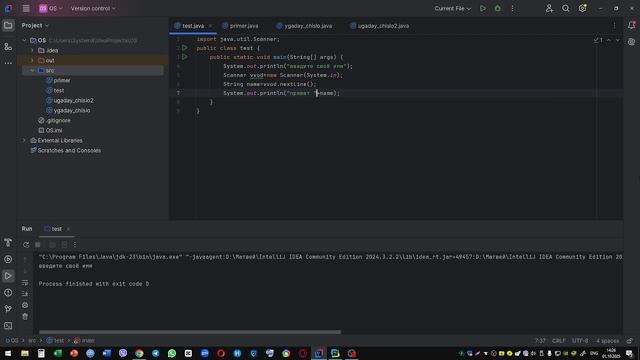Jump to previous highlighted problem arrow
640x360 pixels.
tap(609, 40)
